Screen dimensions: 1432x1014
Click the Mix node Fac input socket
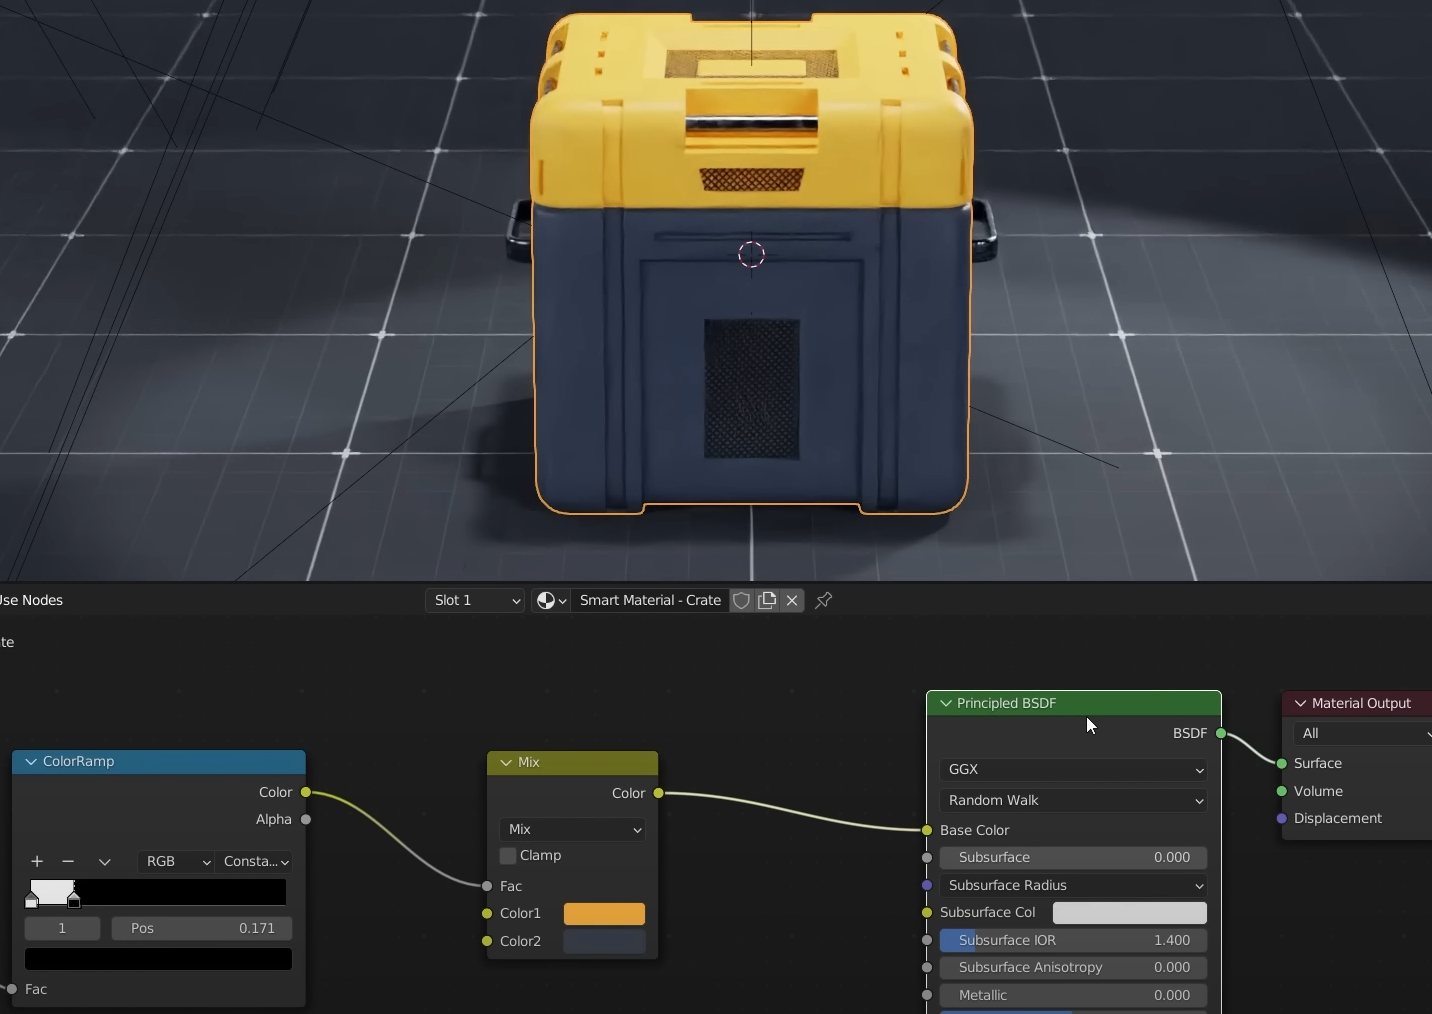pos(487,886)
